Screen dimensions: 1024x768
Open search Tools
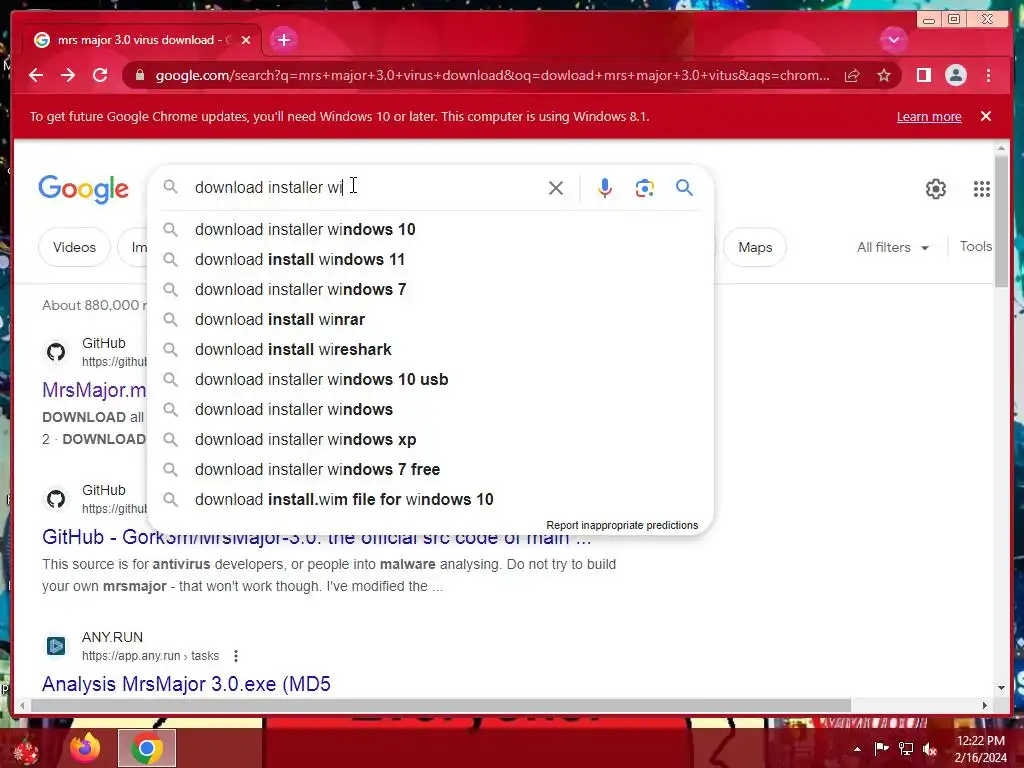(x=976, y=246)
